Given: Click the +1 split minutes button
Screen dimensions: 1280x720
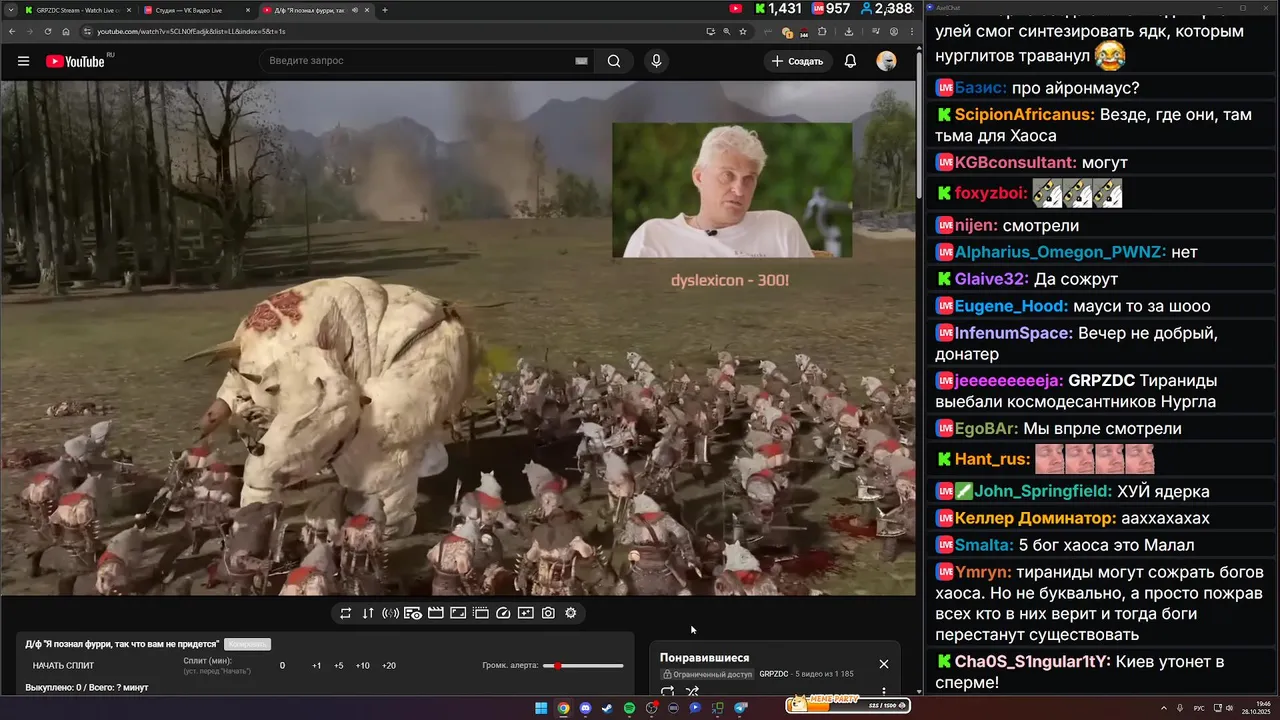Looking at the screenshot, I should pos(316,666).
